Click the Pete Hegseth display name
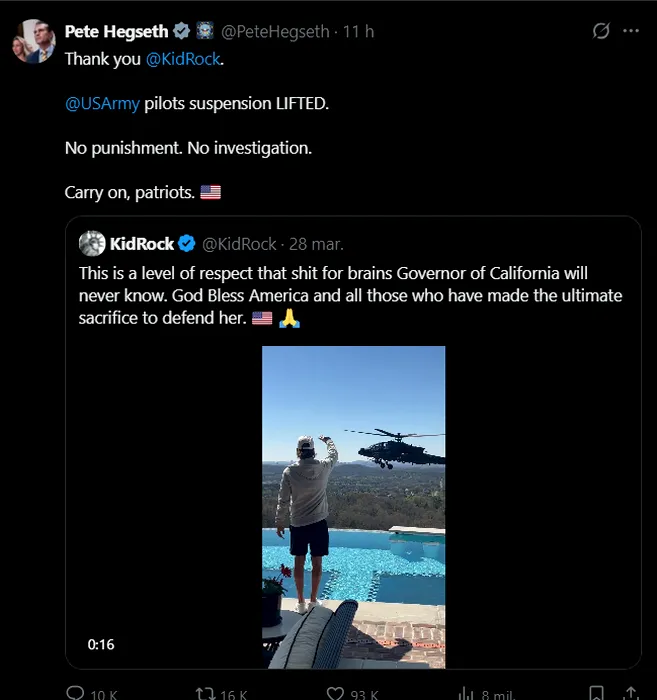657x700 pixels. [116, 32]
